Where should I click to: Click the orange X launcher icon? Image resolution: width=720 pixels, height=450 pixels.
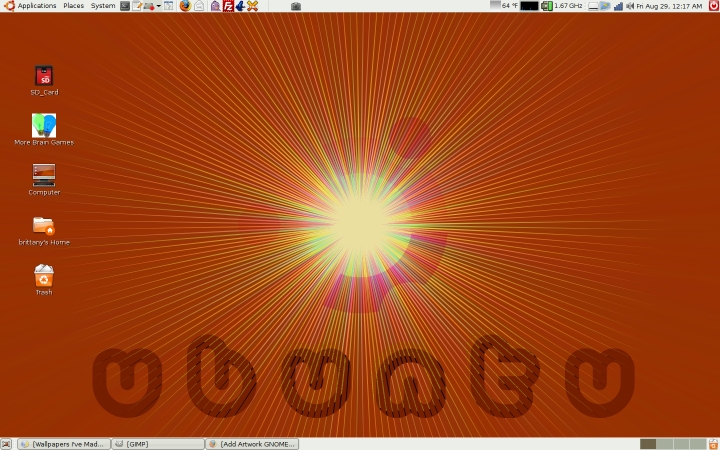coord(252,6)
